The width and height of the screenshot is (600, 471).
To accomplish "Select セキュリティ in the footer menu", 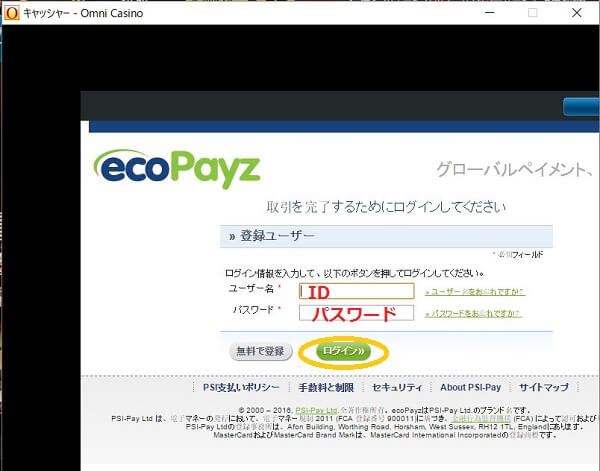I will [x=399, y=388].
